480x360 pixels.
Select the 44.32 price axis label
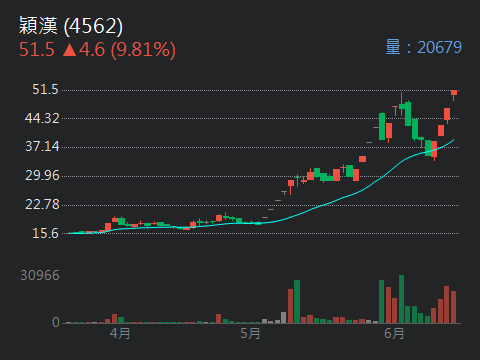point(42,118)
